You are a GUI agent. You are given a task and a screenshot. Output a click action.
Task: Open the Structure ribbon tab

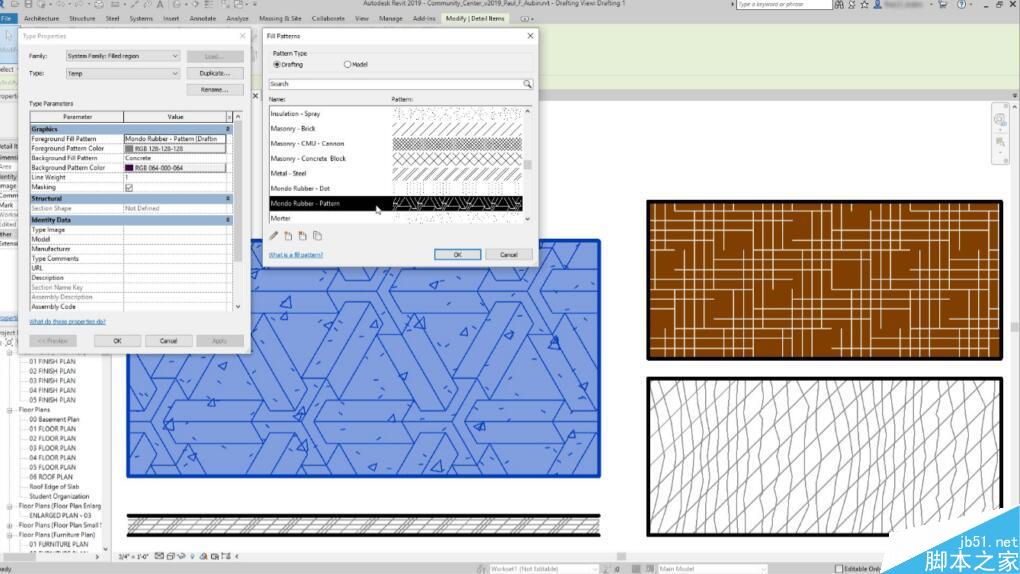pyautogui.click(x=82, y=19)
